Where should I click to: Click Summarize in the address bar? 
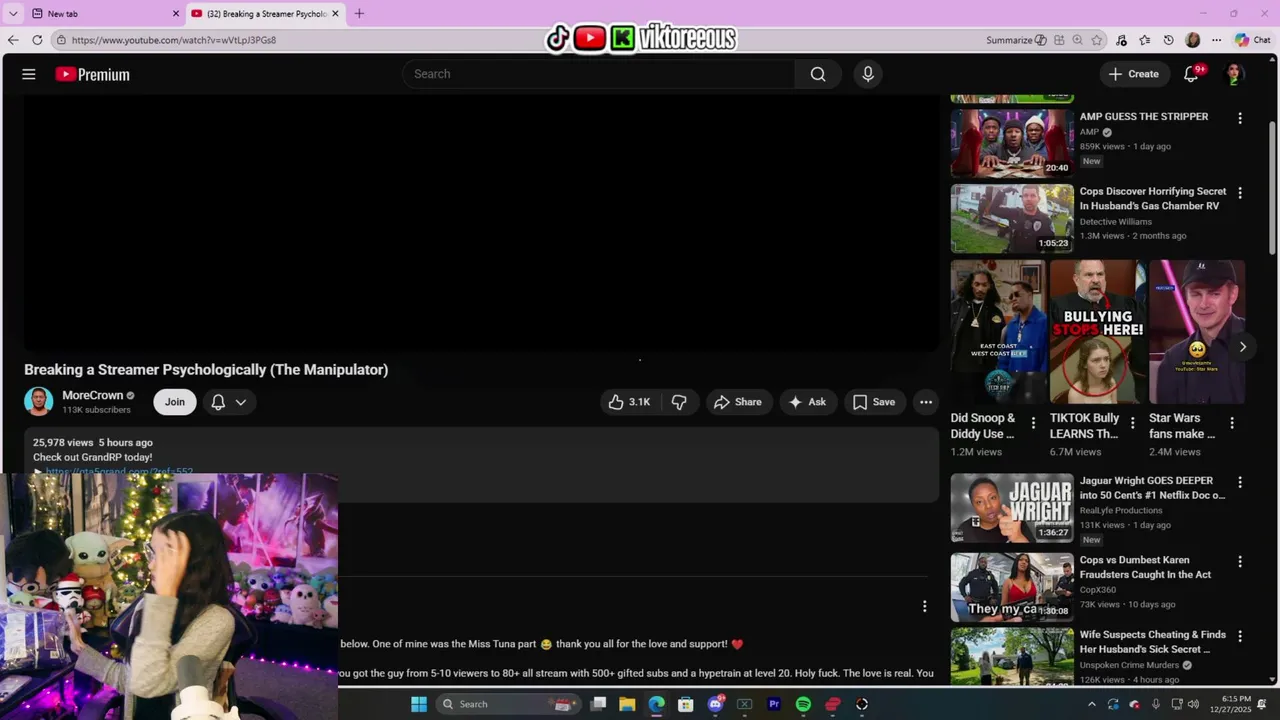[1016, 40]
